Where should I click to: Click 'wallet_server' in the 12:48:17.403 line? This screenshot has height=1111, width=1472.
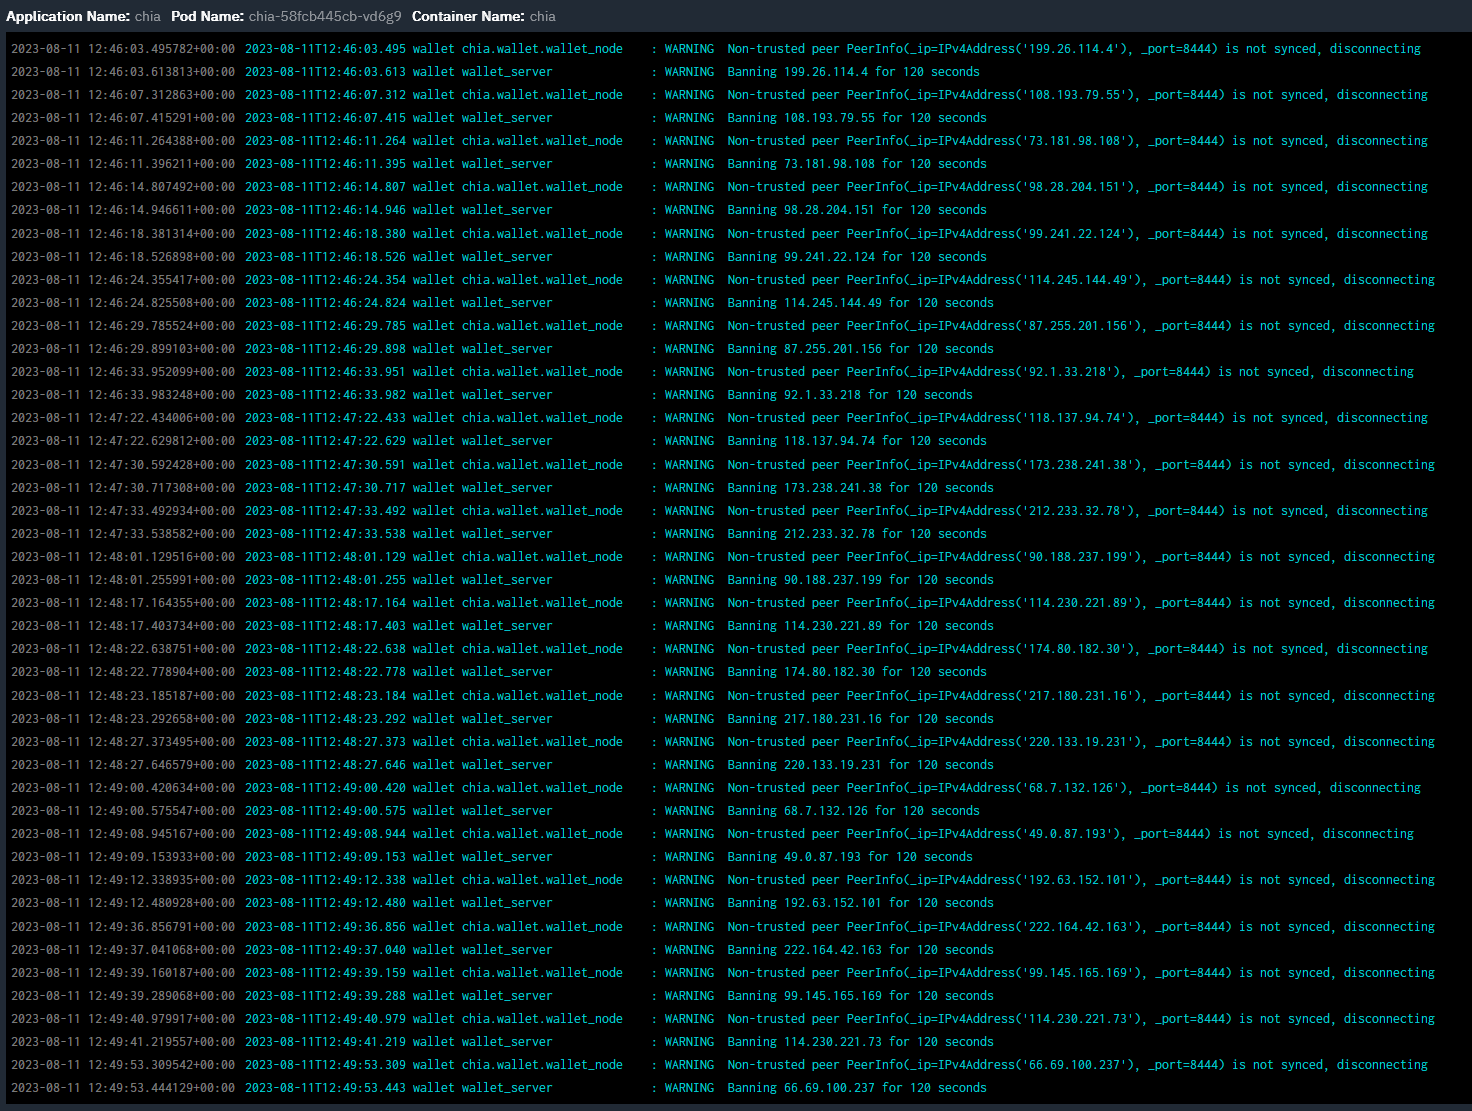tap(507, 626)
